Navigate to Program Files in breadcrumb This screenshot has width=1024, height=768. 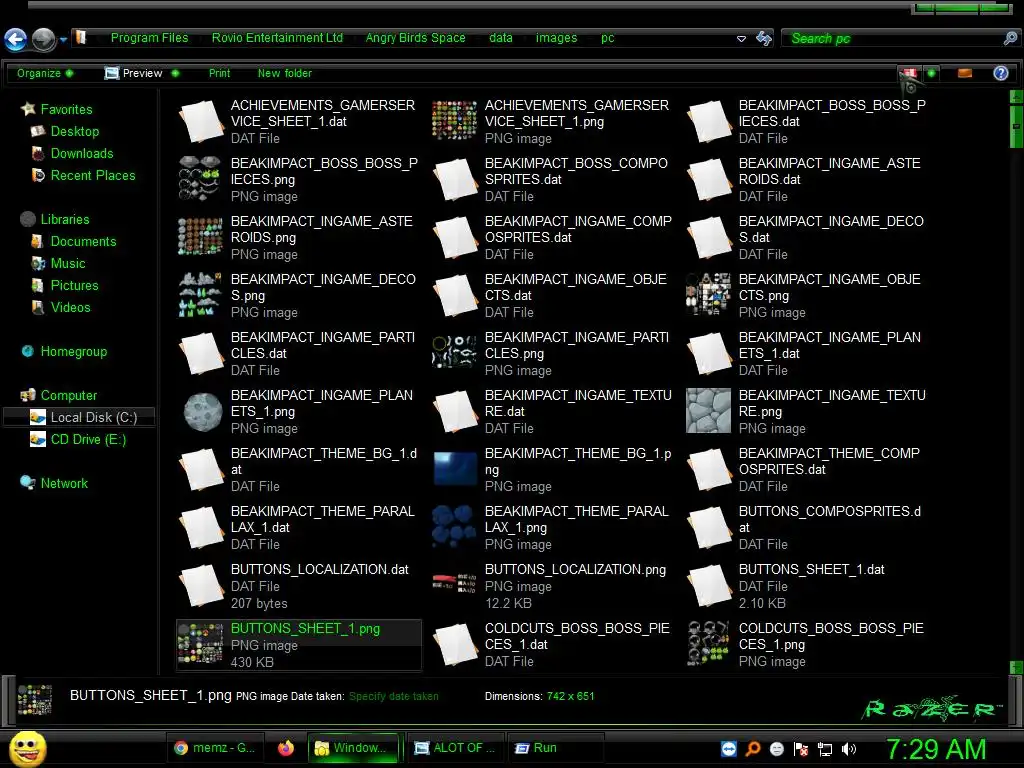[149, 38]
